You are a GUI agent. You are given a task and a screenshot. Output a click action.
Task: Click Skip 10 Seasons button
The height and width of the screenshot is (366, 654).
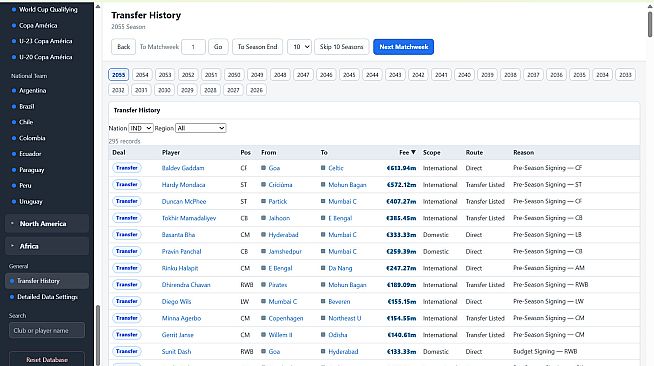click(x=342, y=47)
